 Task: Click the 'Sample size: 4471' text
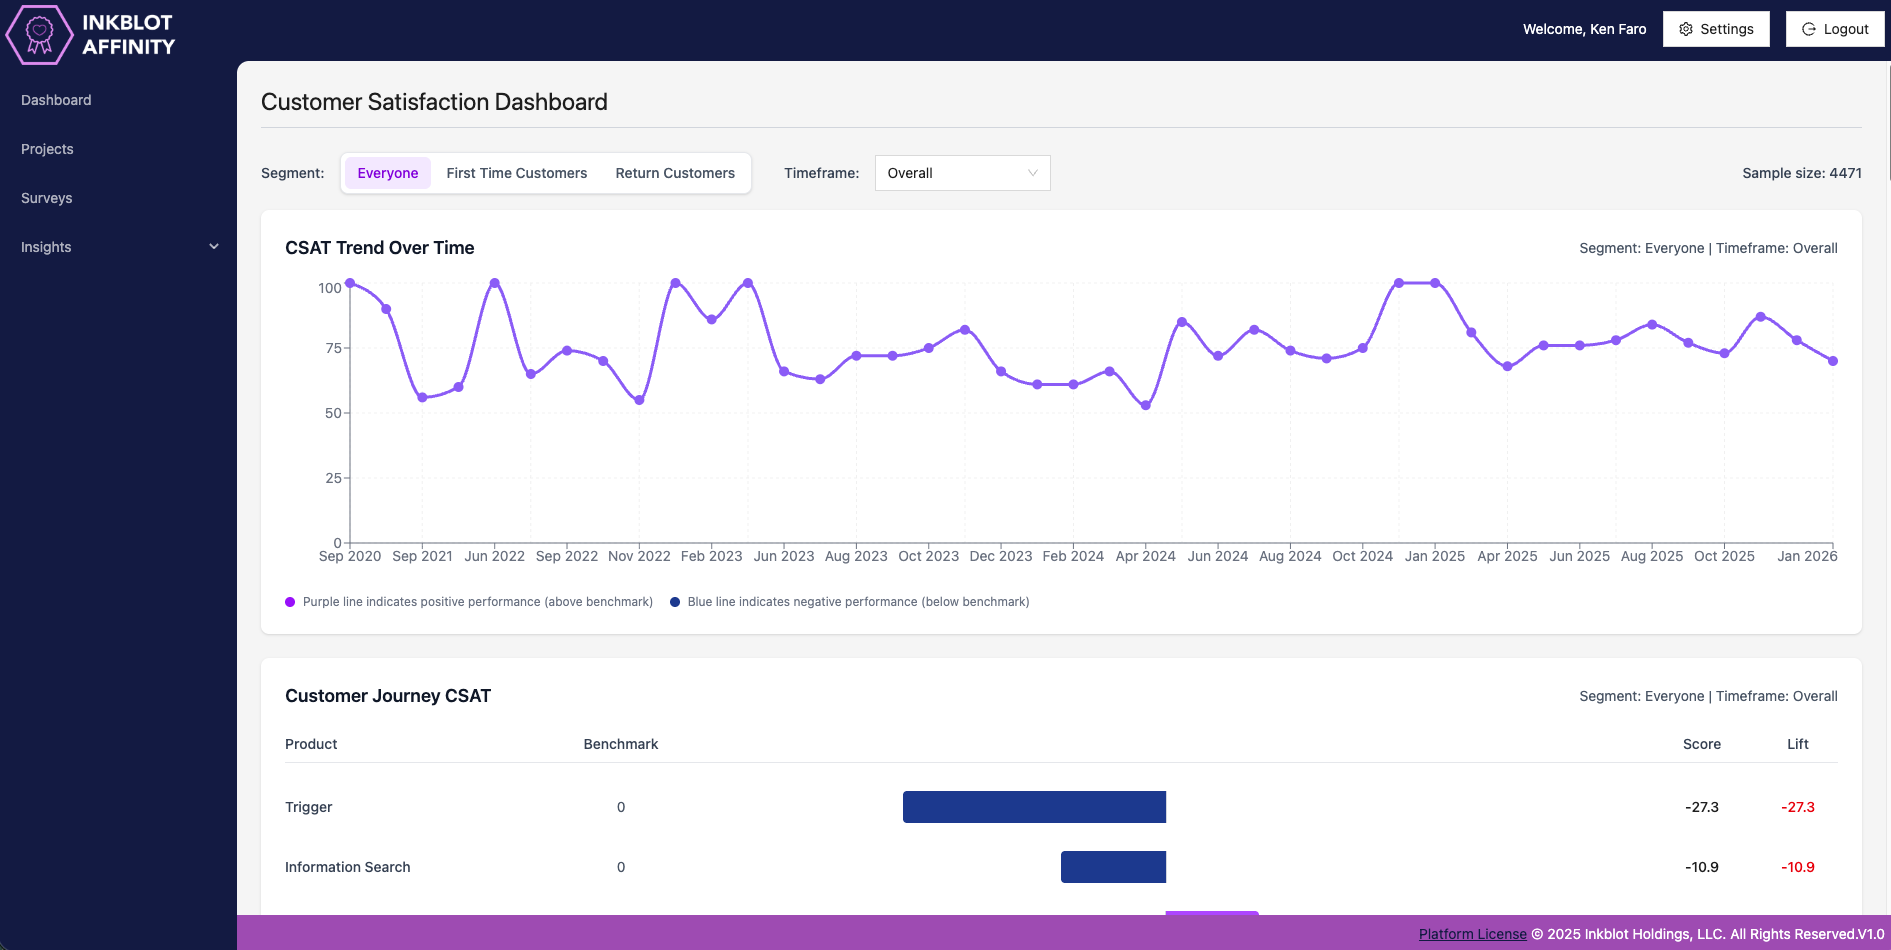pyautogui.click(x=1802, y=173)
